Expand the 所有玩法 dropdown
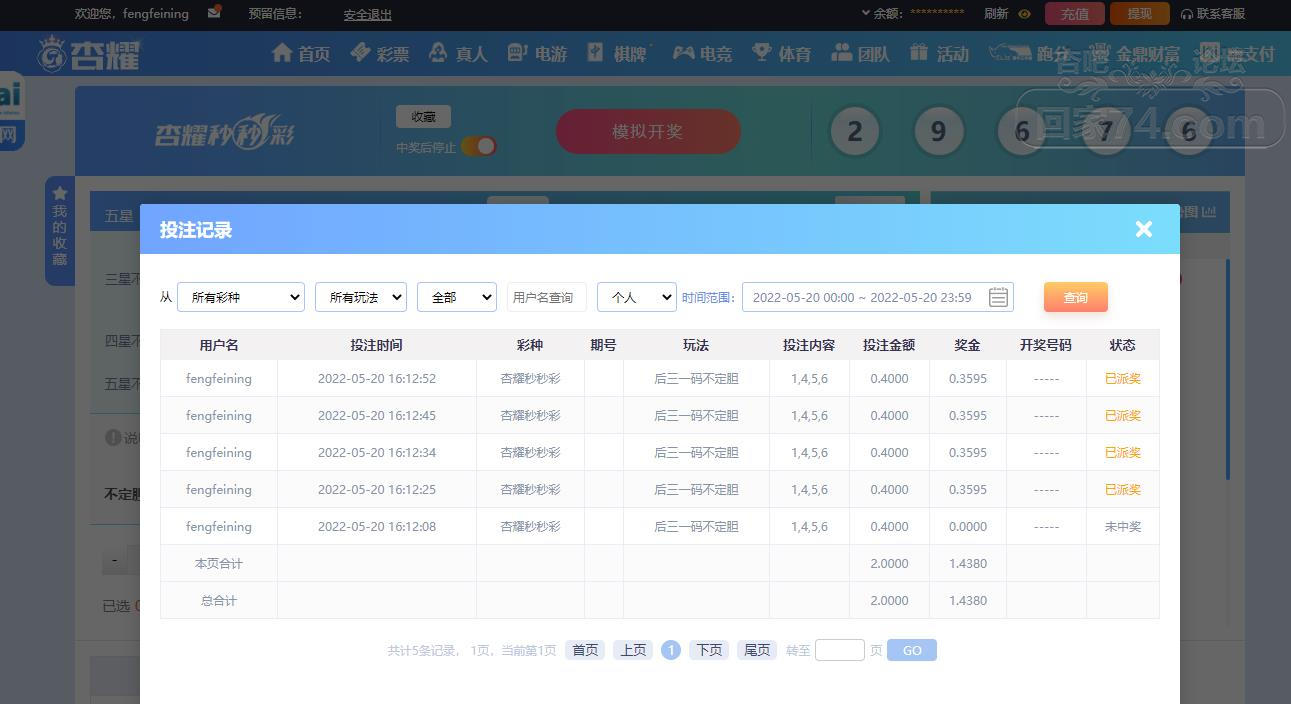The image size is (1291, 704). 360,297
